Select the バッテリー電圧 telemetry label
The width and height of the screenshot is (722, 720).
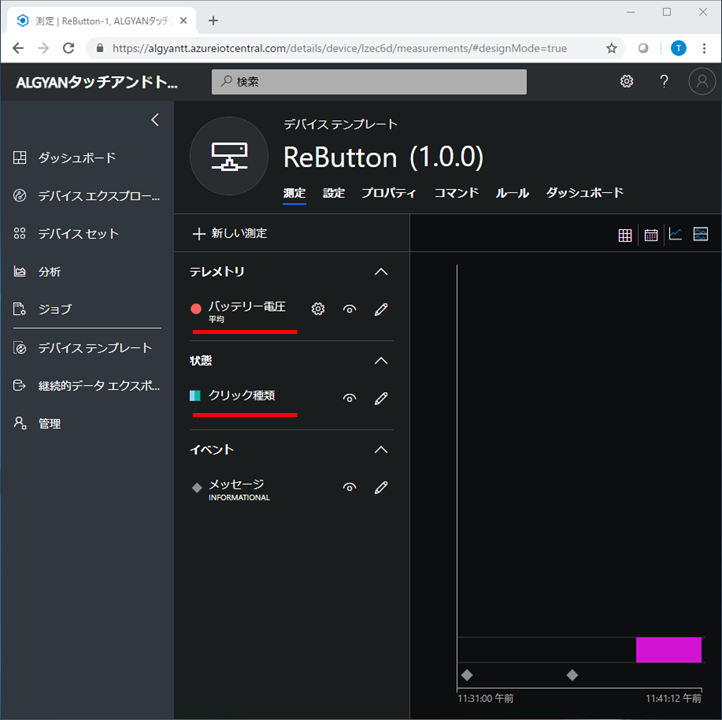point(247,307)
